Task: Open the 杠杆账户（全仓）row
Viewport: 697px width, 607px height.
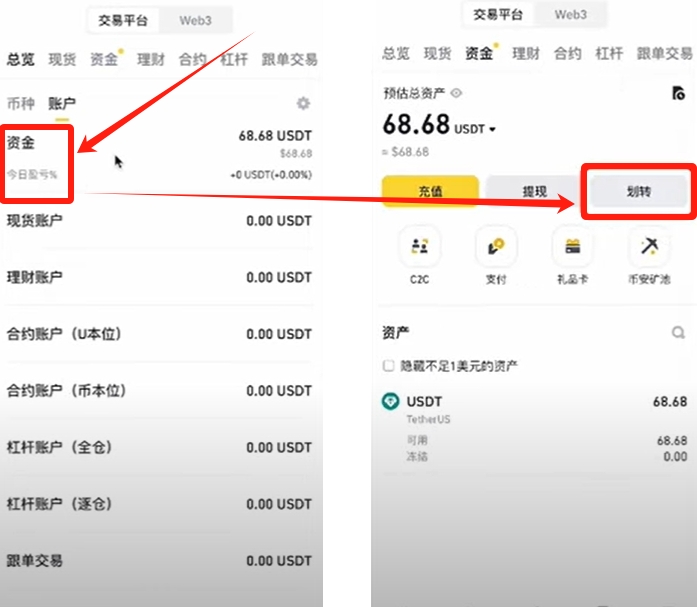Action: click(158, 447)
